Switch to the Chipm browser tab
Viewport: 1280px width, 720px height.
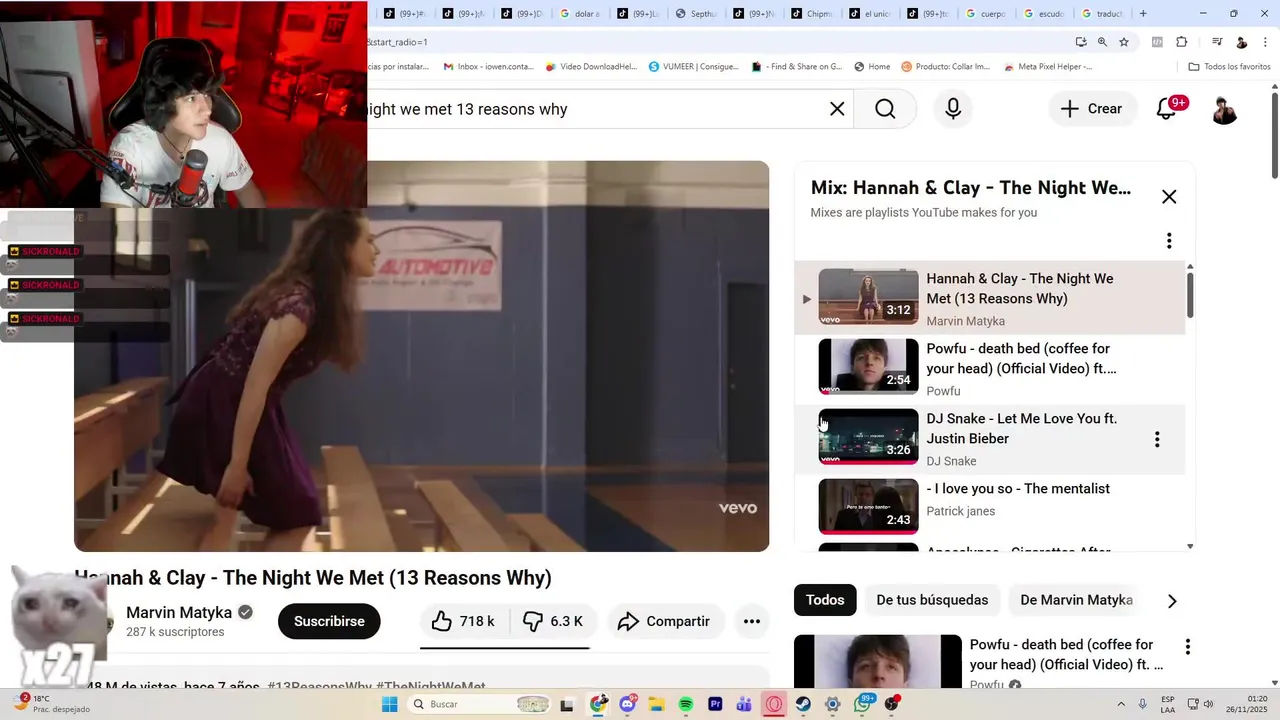coord(811,14)
